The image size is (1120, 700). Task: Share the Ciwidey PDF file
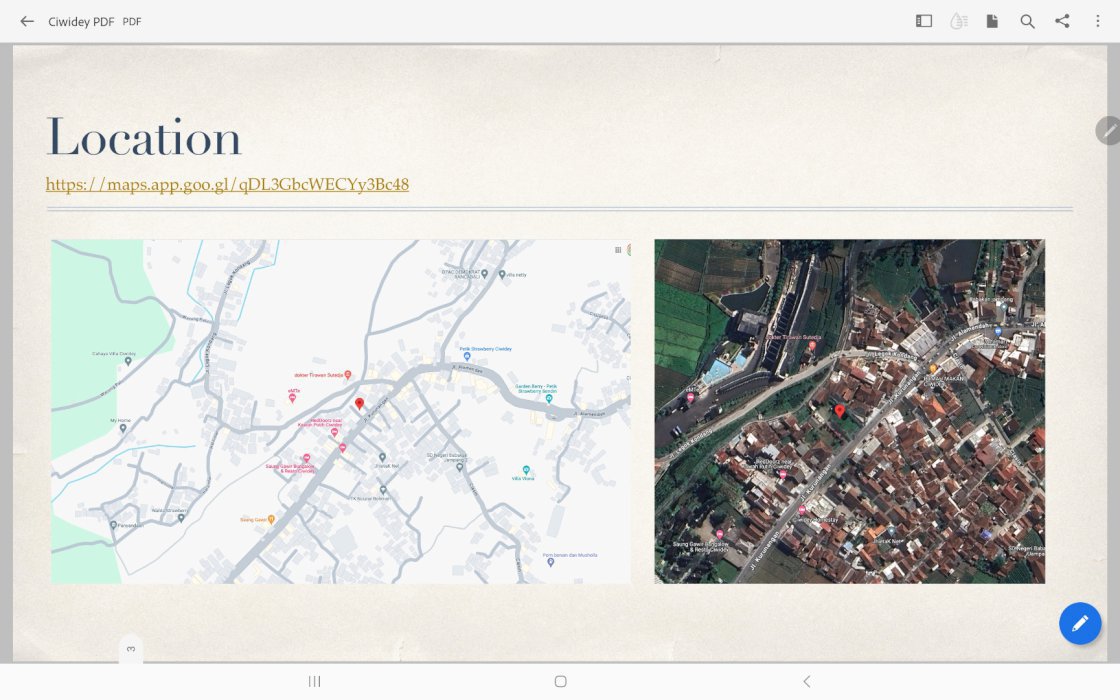[x=1062, y=21]
